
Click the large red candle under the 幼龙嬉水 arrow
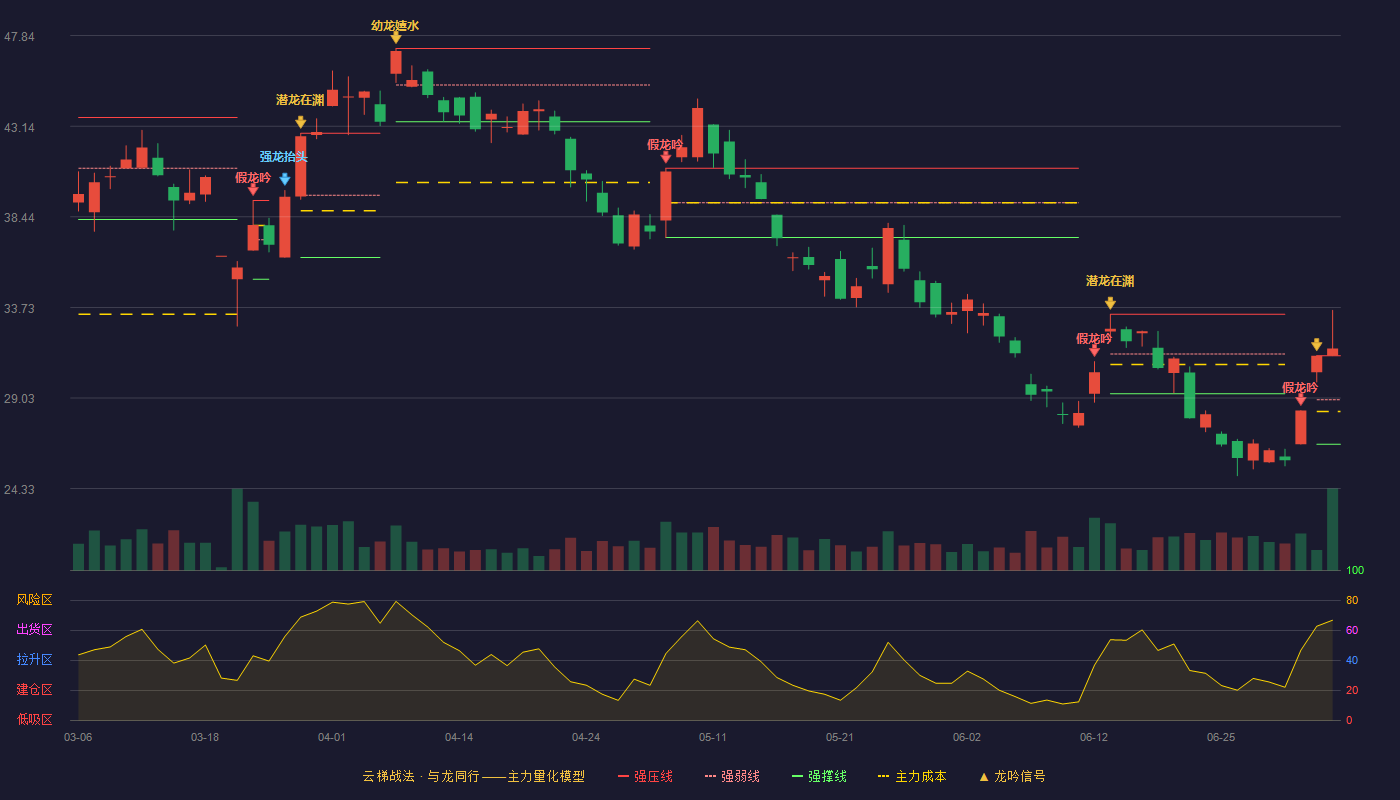pos(396,62)
